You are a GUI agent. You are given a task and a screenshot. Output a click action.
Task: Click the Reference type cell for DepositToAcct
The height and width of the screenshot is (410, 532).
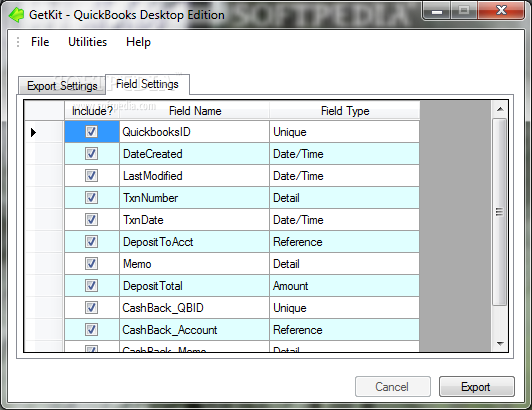pos(344,242)
